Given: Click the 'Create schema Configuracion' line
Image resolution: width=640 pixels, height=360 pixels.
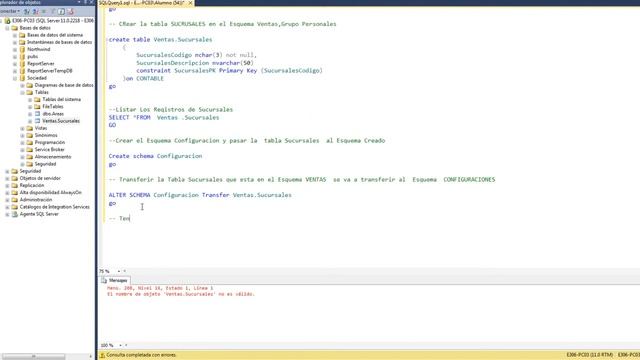Looking at the screenshot, I should (x=156, y=156).
